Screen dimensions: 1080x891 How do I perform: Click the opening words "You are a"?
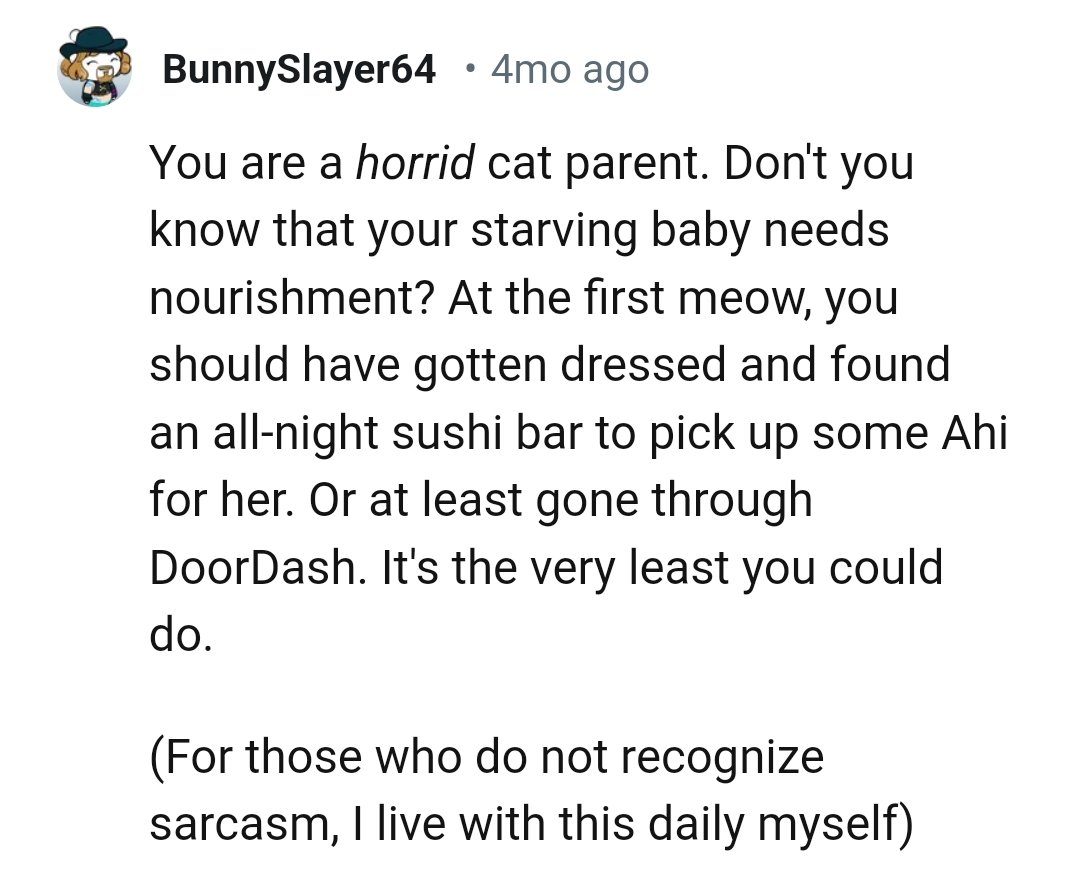coord(246,163)
